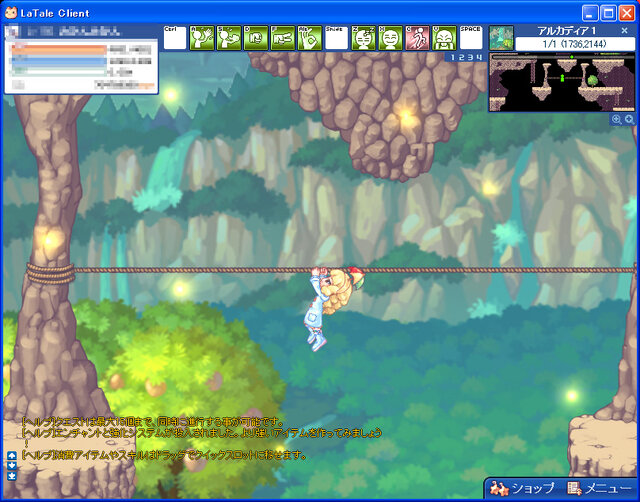This screenshot has width=640, height=502.
Task: Close the LaTale Client window
Action: click(627, 13)
